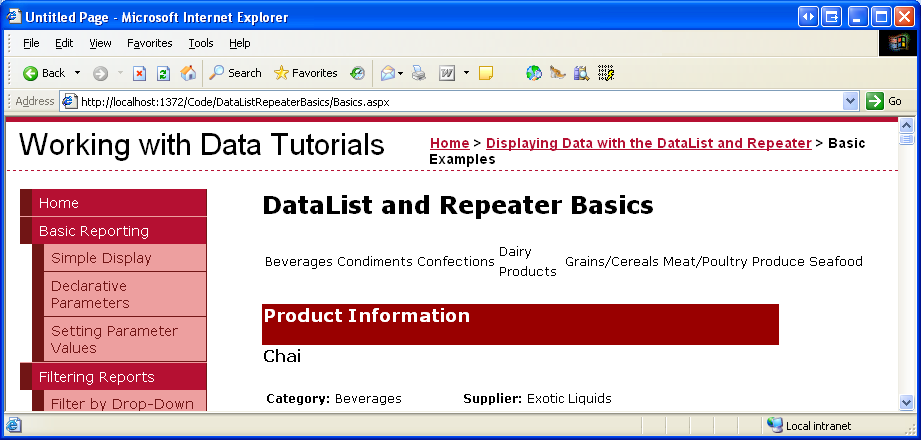Click the History icon in toolbar
This screenshot has height=440, width=921.
coord(357,73)
